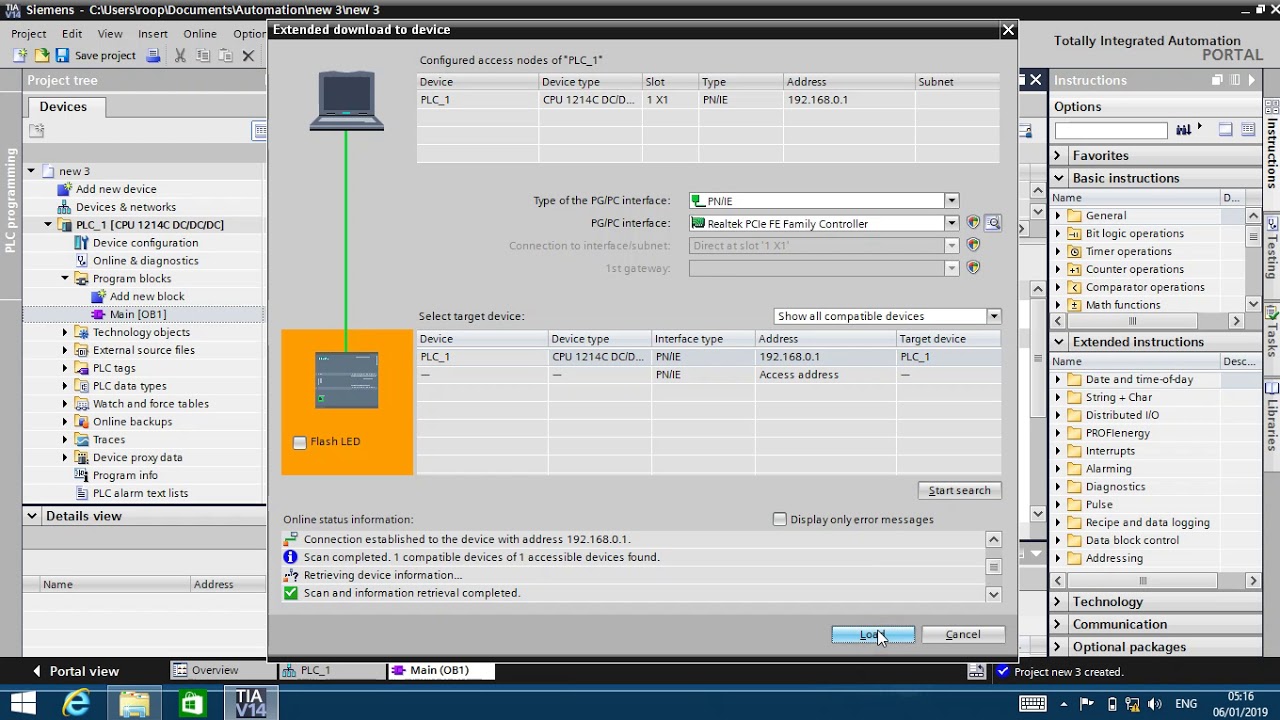The width and height of the screenshot is (1280, 720).
Task: Open Type of the PG/PC interface dropdown
Action: [x=952, y=201]
